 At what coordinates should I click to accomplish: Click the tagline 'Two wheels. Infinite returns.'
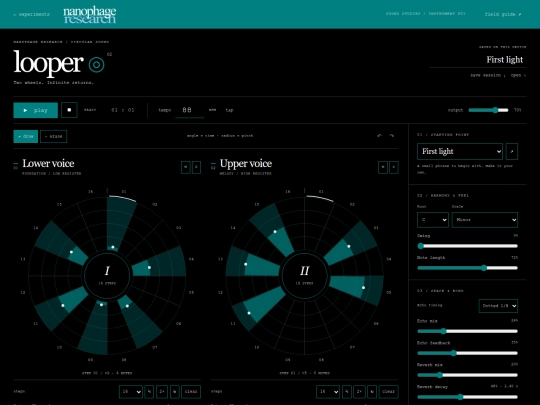tap(54, 83)
